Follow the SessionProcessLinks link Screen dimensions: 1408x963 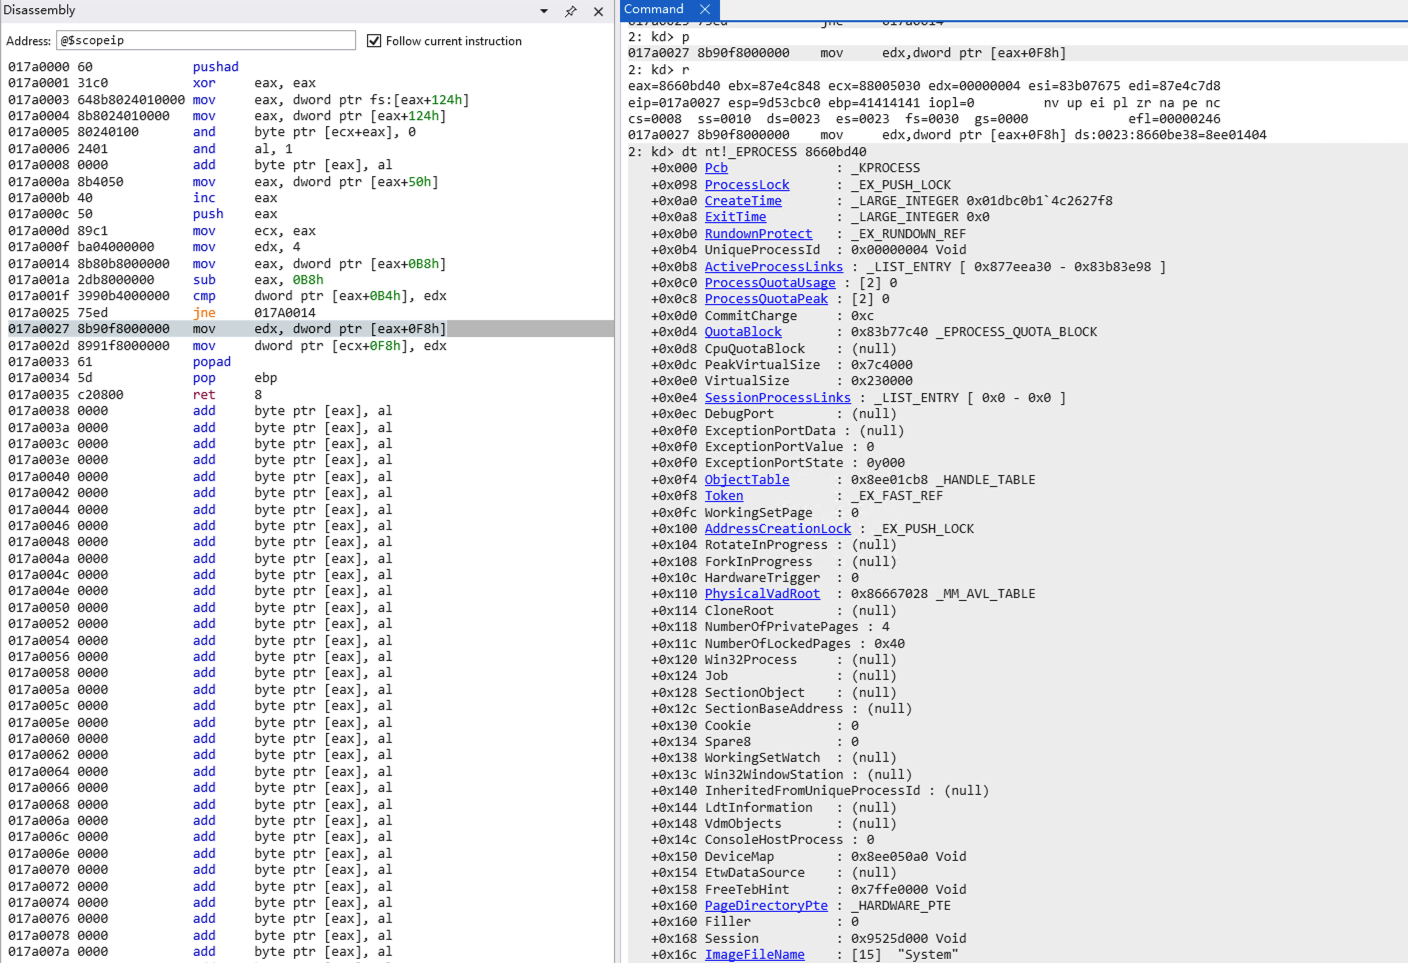pos(777,398)
